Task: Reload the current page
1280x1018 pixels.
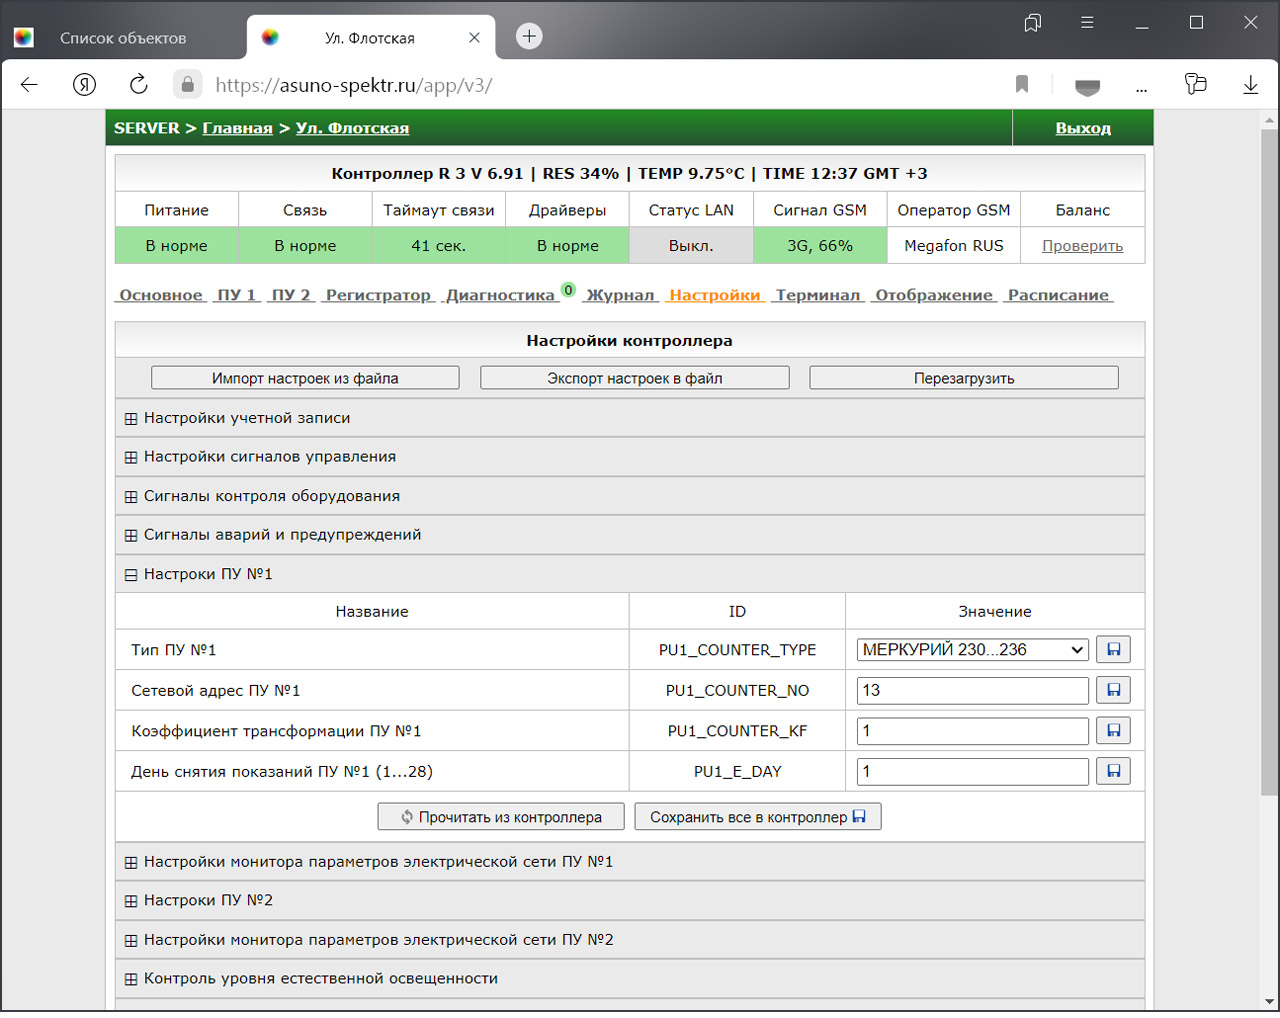Action: pos(138,85)
